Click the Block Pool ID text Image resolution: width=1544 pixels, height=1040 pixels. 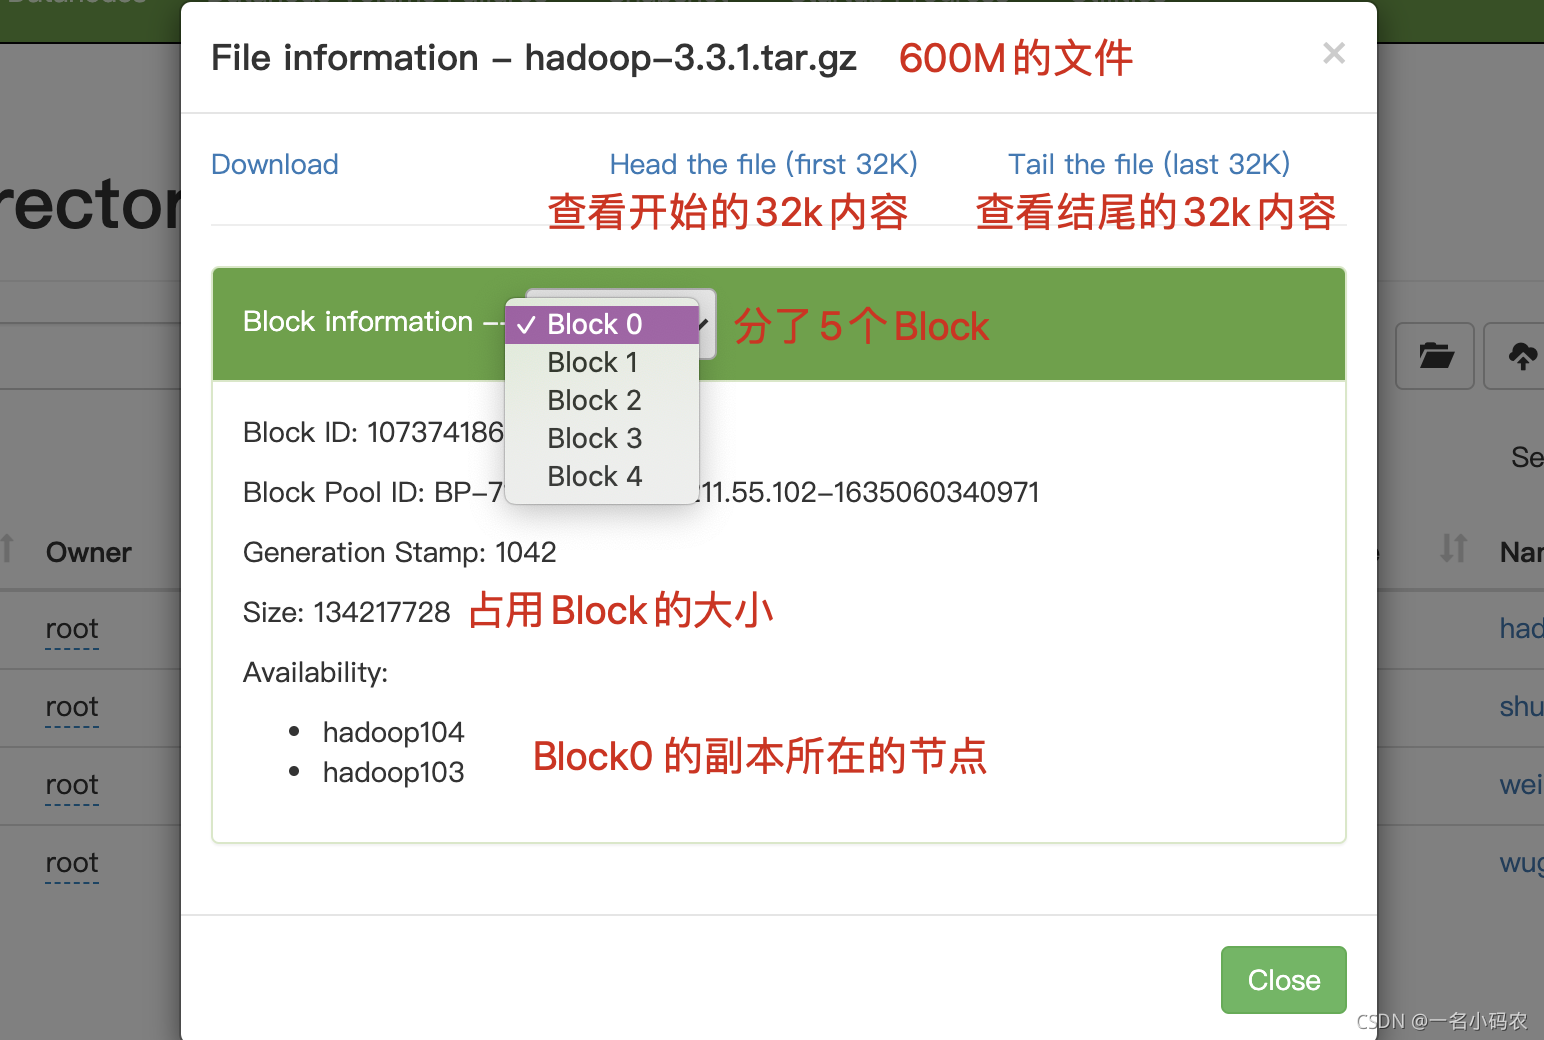pyautogui.click(x=641, y=492)
